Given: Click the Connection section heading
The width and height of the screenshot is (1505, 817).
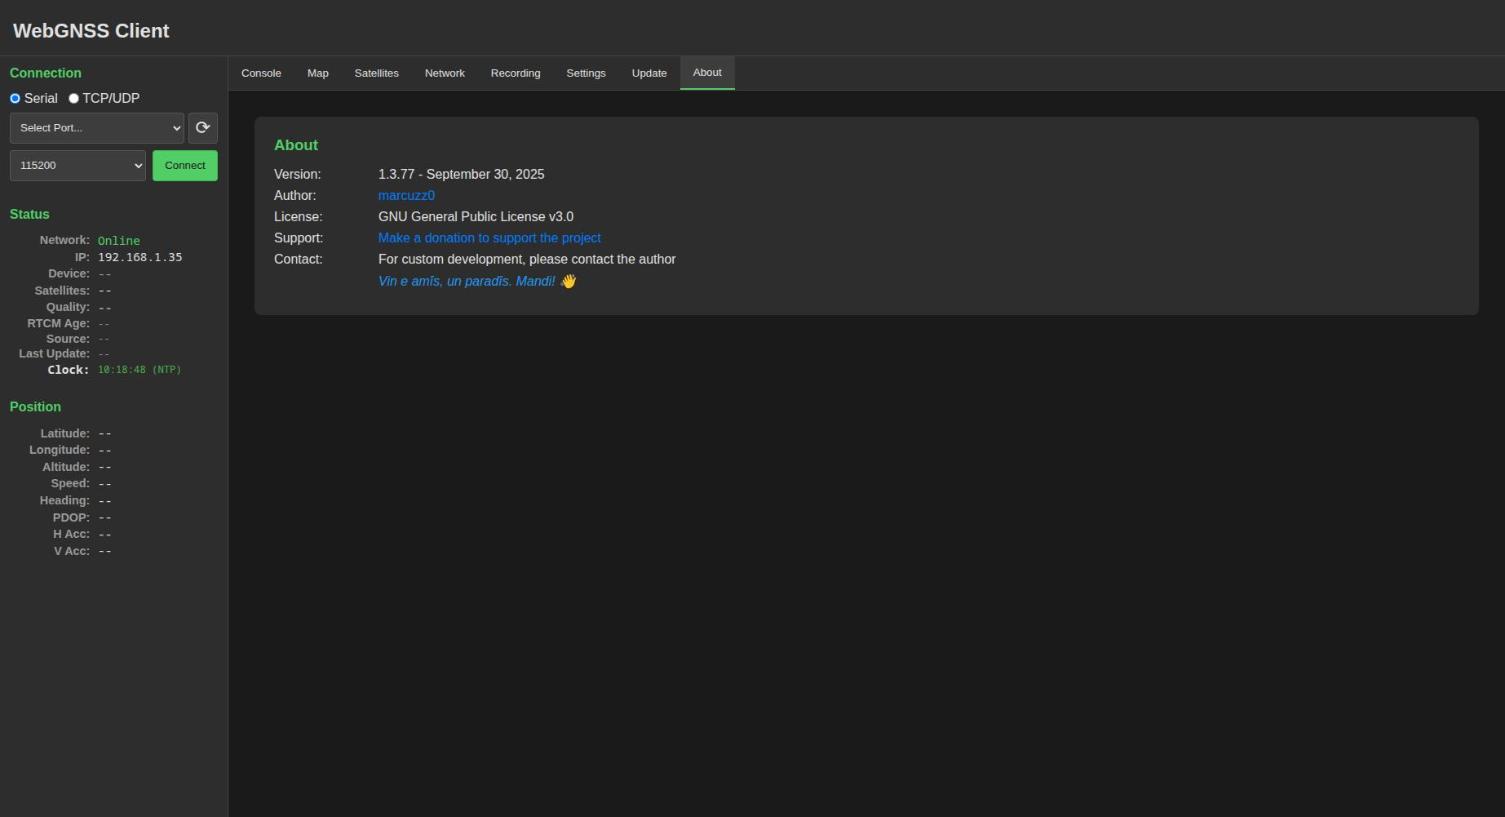Looking at the screenshot, I should 45,73.
